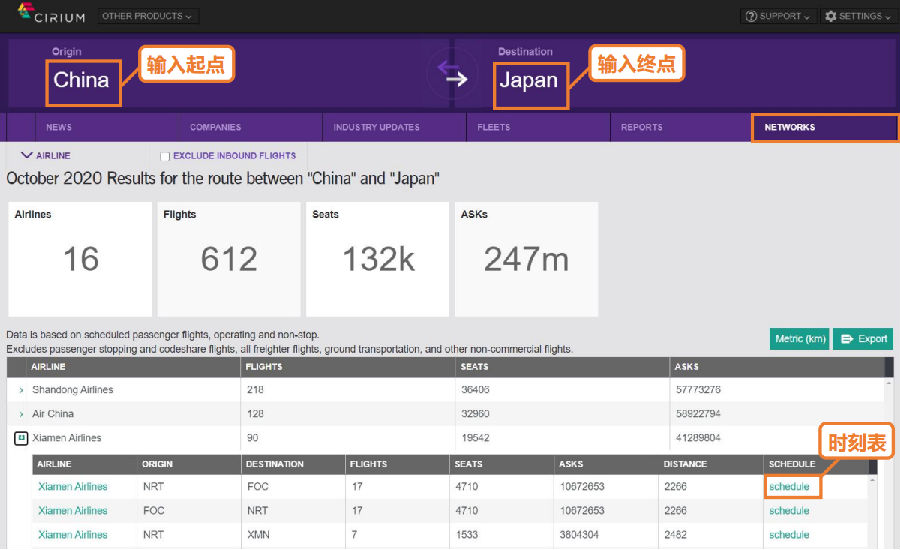Viewport: 900px width, 550px height.
Task: Go to the Industry Updates tab
Action: 376,127
